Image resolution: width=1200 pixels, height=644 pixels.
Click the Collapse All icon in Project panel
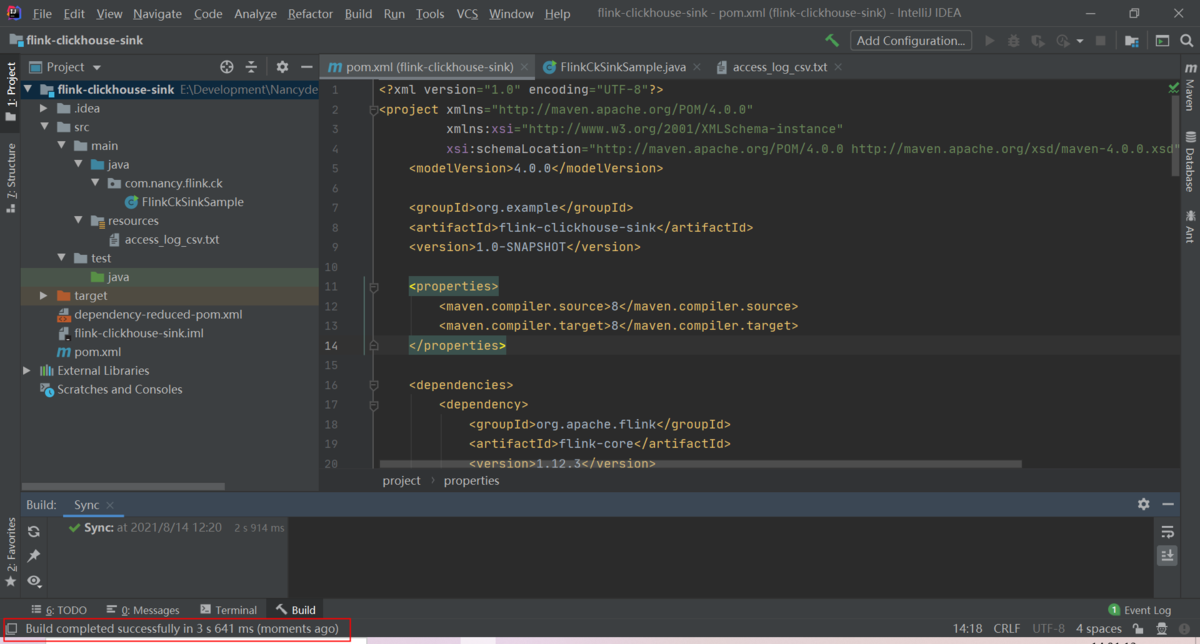coord(251,67)
